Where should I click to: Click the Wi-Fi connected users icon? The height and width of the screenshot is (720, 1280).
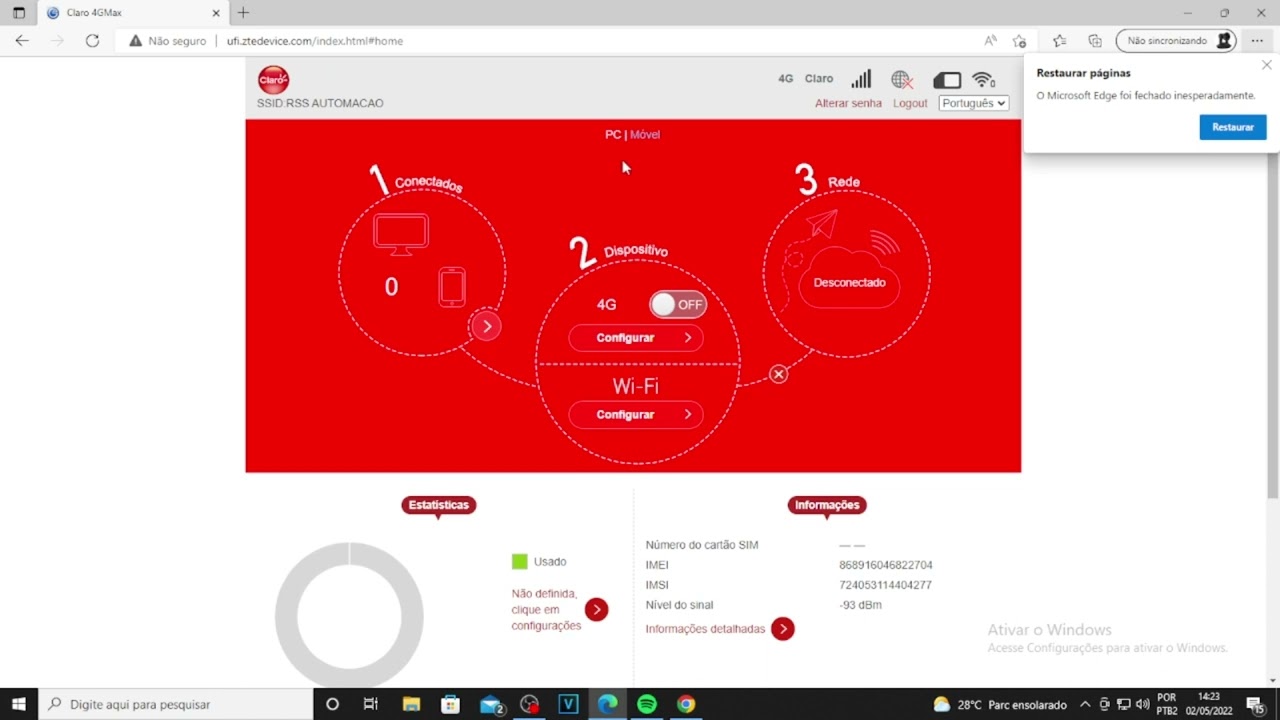point(984,80)
